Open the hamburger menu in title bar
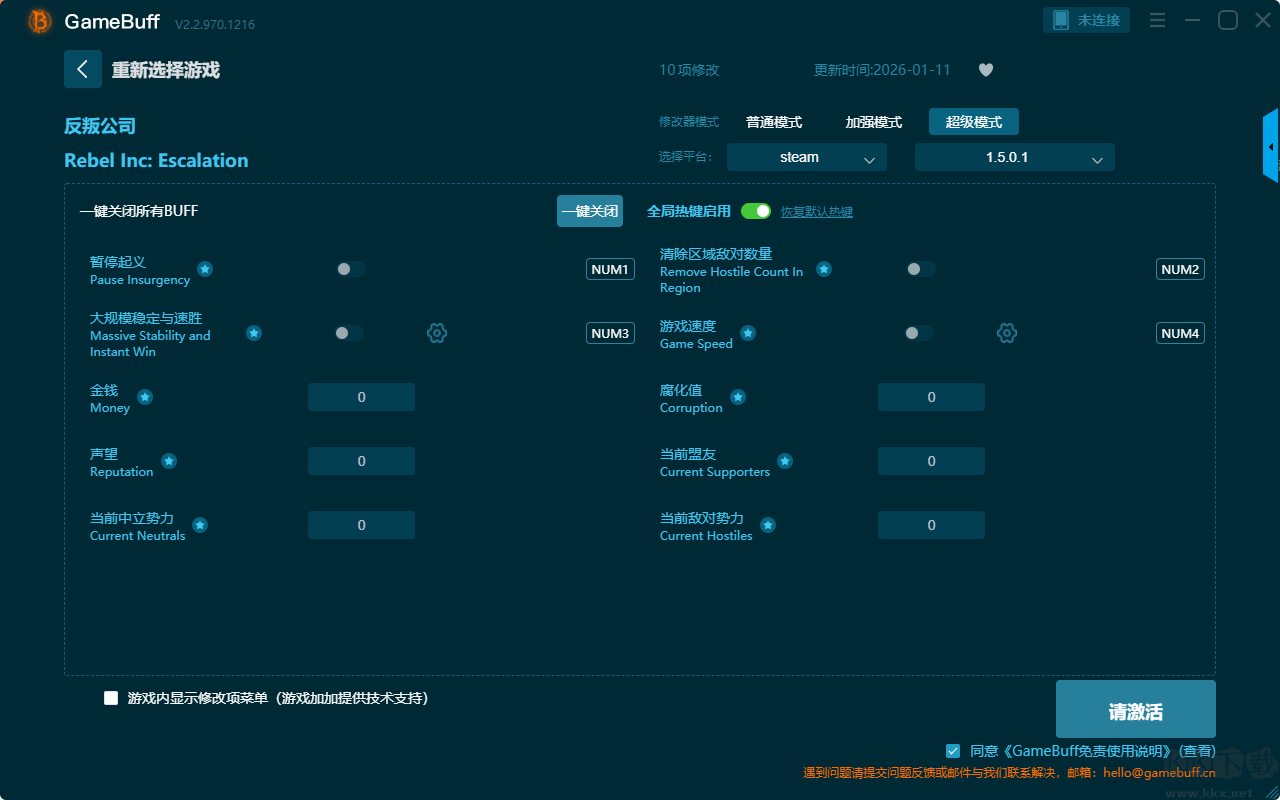1280x800 pixels. point(1157,20)
